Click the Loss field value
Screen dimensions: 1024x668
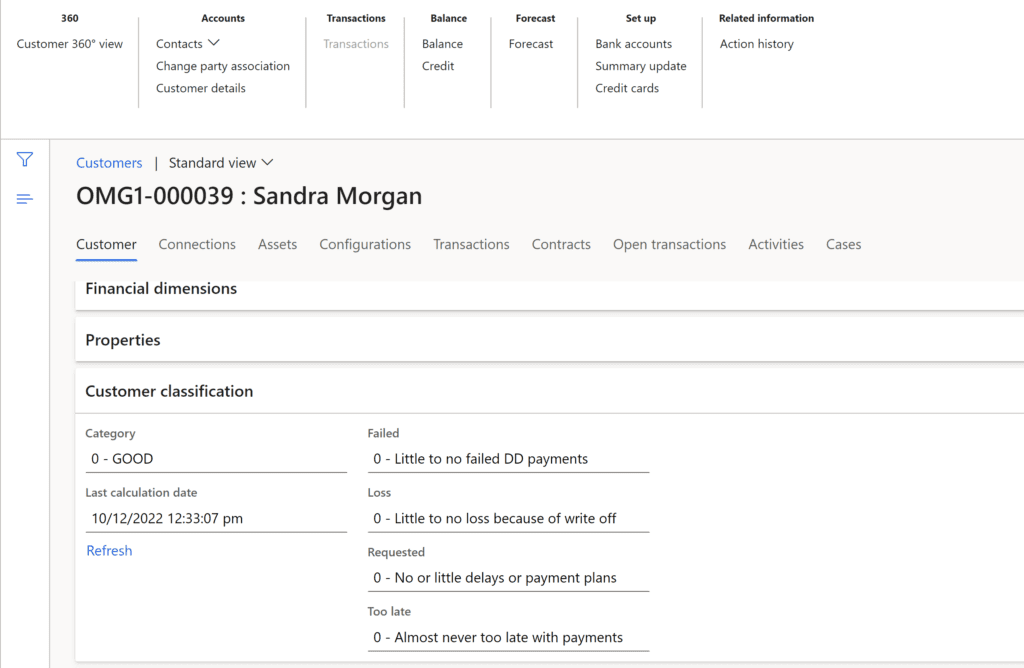(x=508, y=518)
